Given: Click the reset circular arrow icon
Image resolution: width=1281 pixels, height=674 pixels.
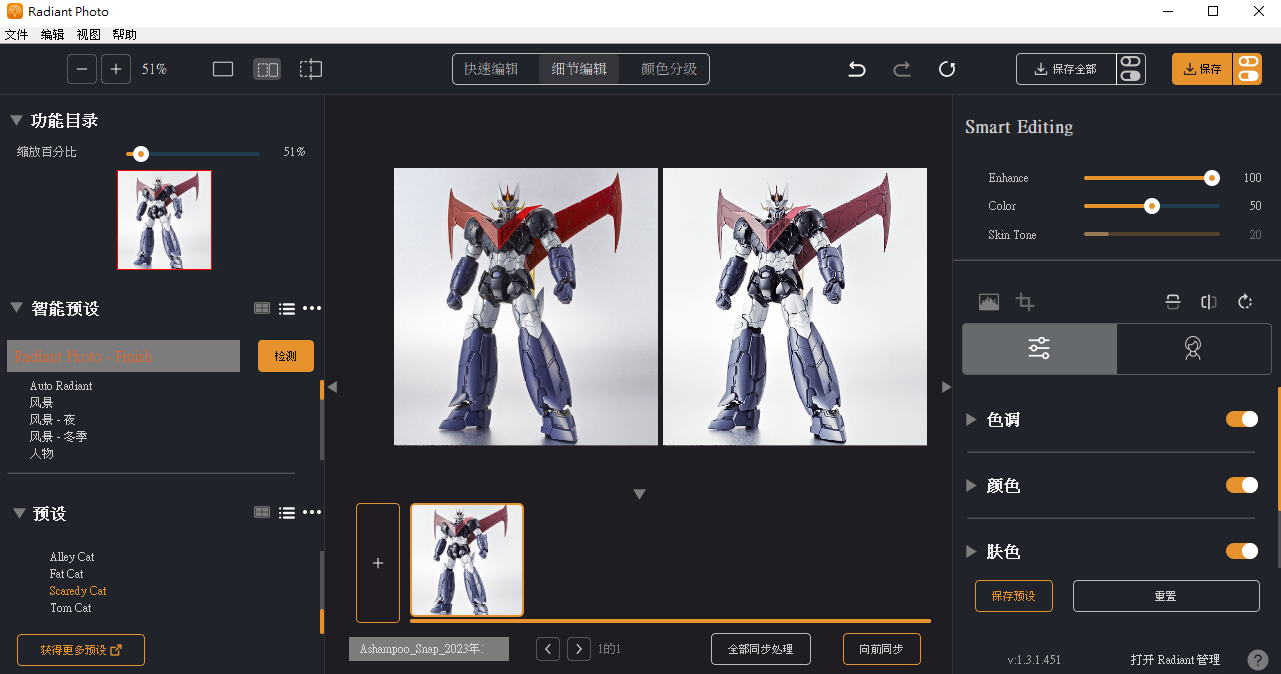Looking at the screenshot, I should coord(947,69).
